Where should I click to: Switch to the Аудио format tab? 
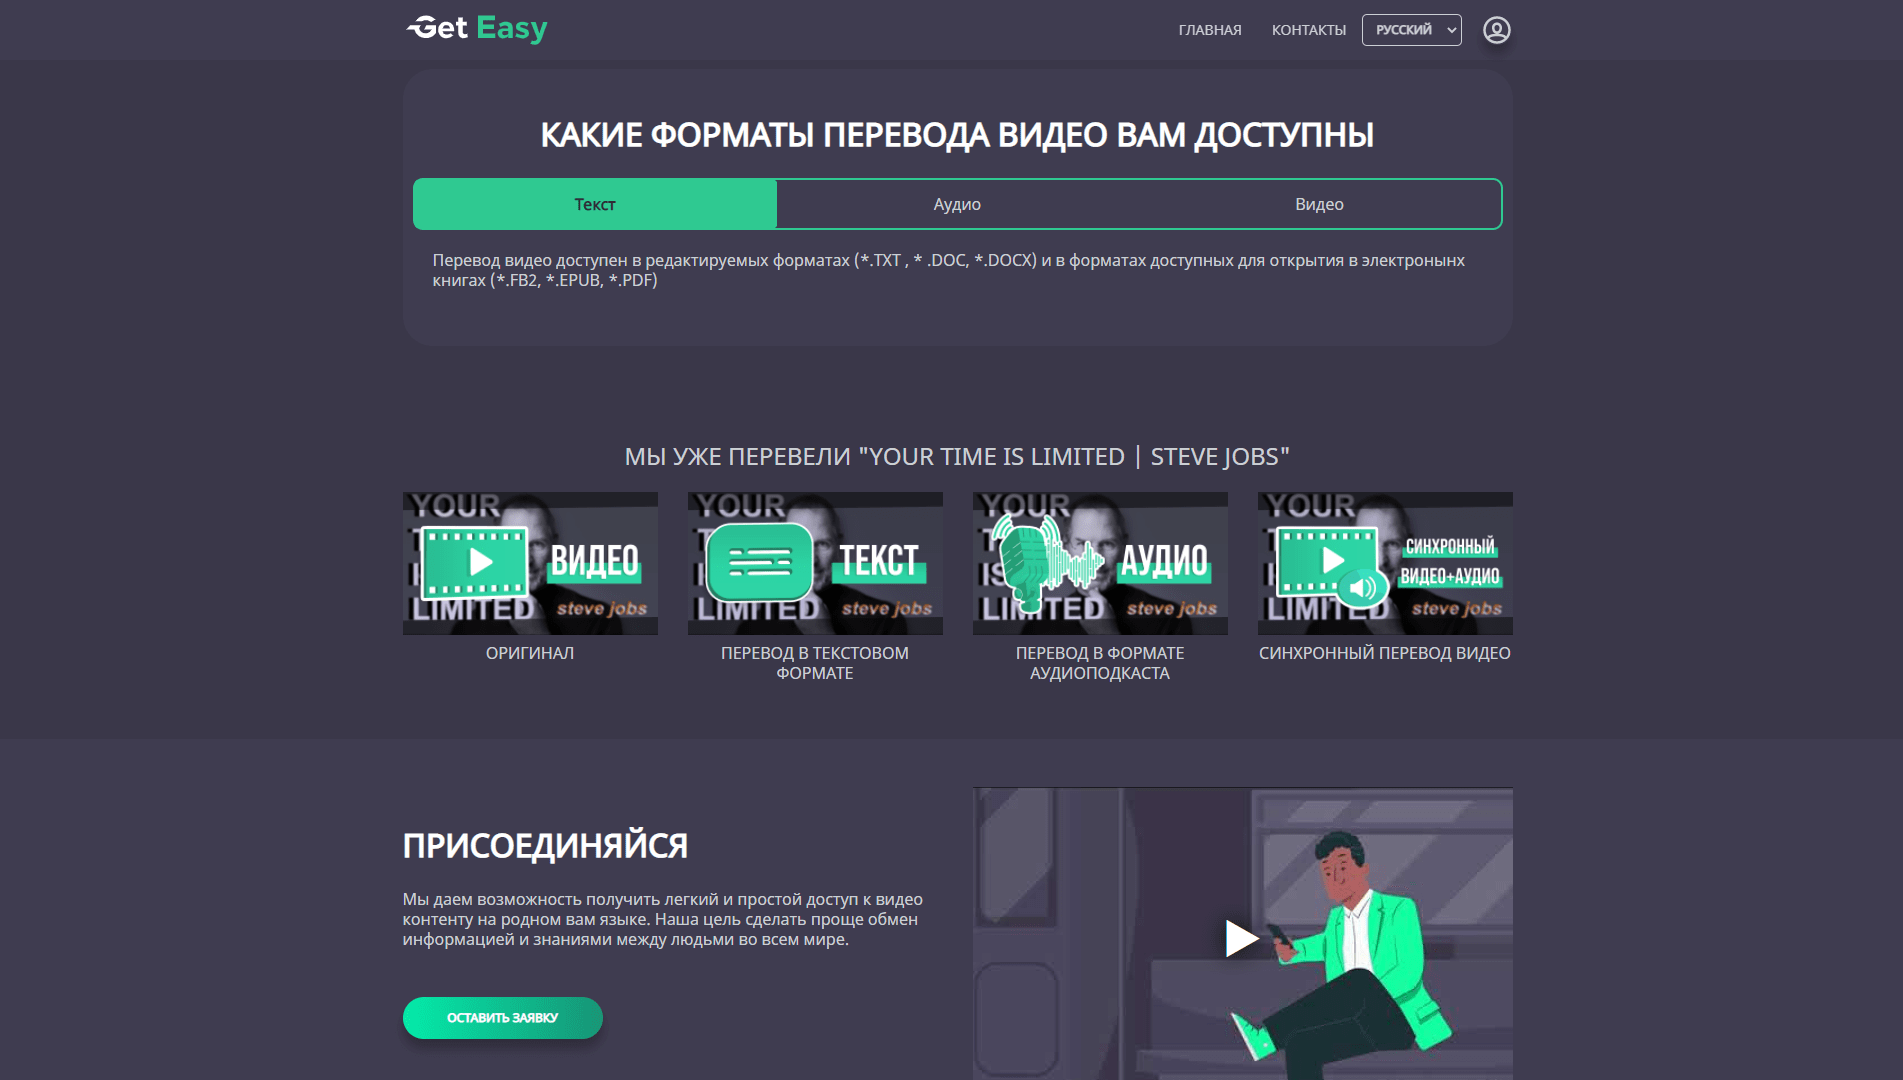pyautogui.click(x=957, y=204)
